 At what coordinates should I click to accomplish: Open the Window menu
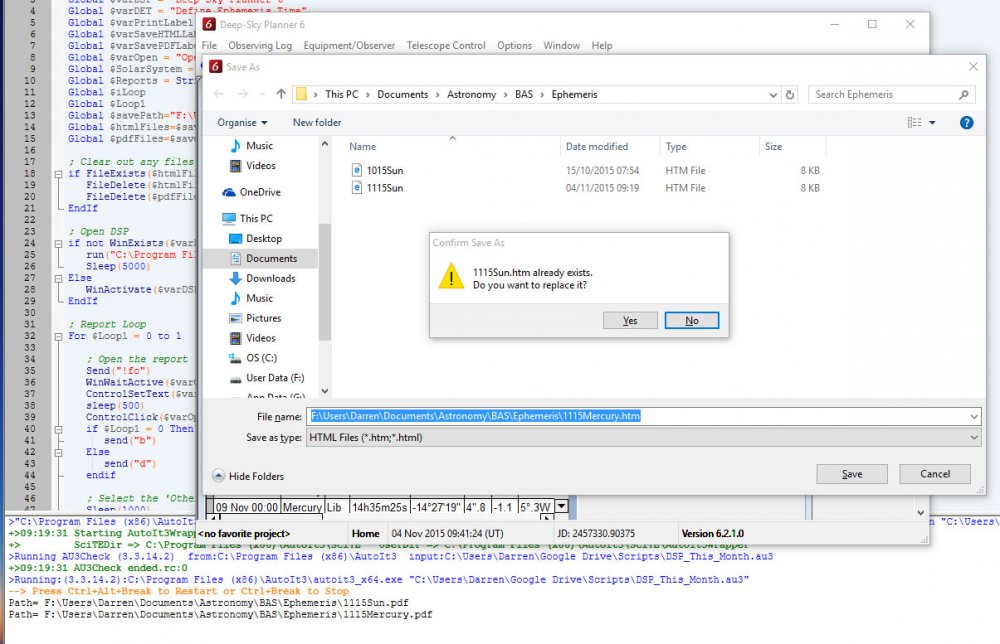562,45
